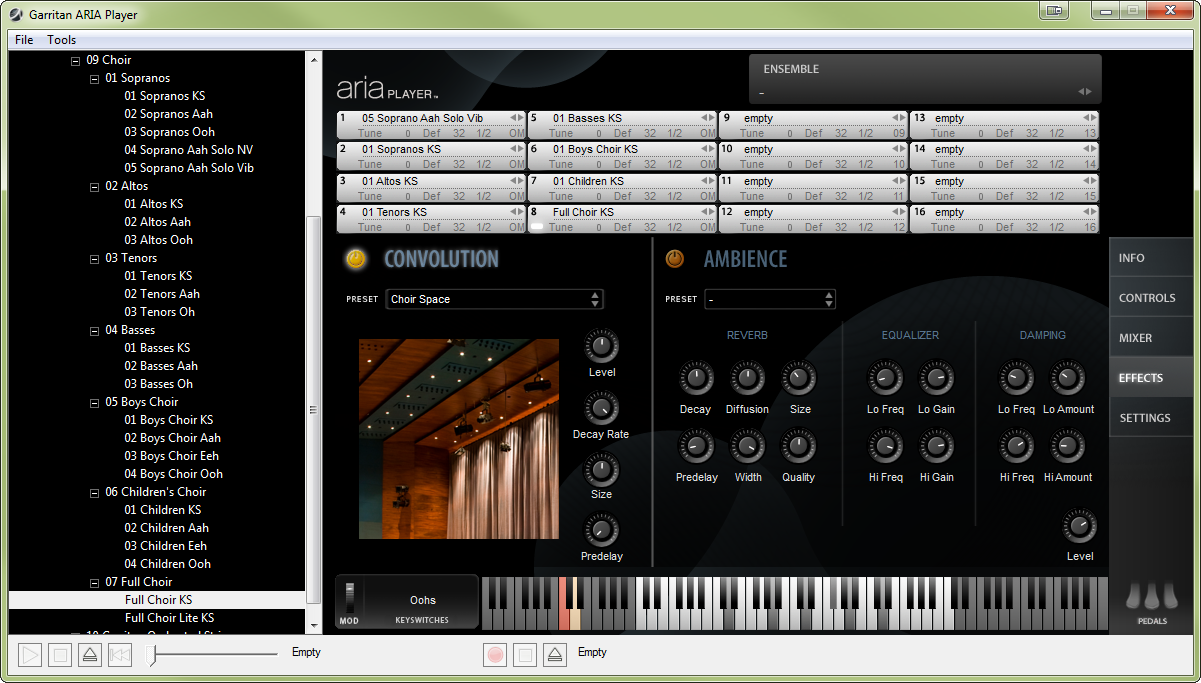
Task: Collapse the 01 Sopranos folder
Action: point(94,78)
